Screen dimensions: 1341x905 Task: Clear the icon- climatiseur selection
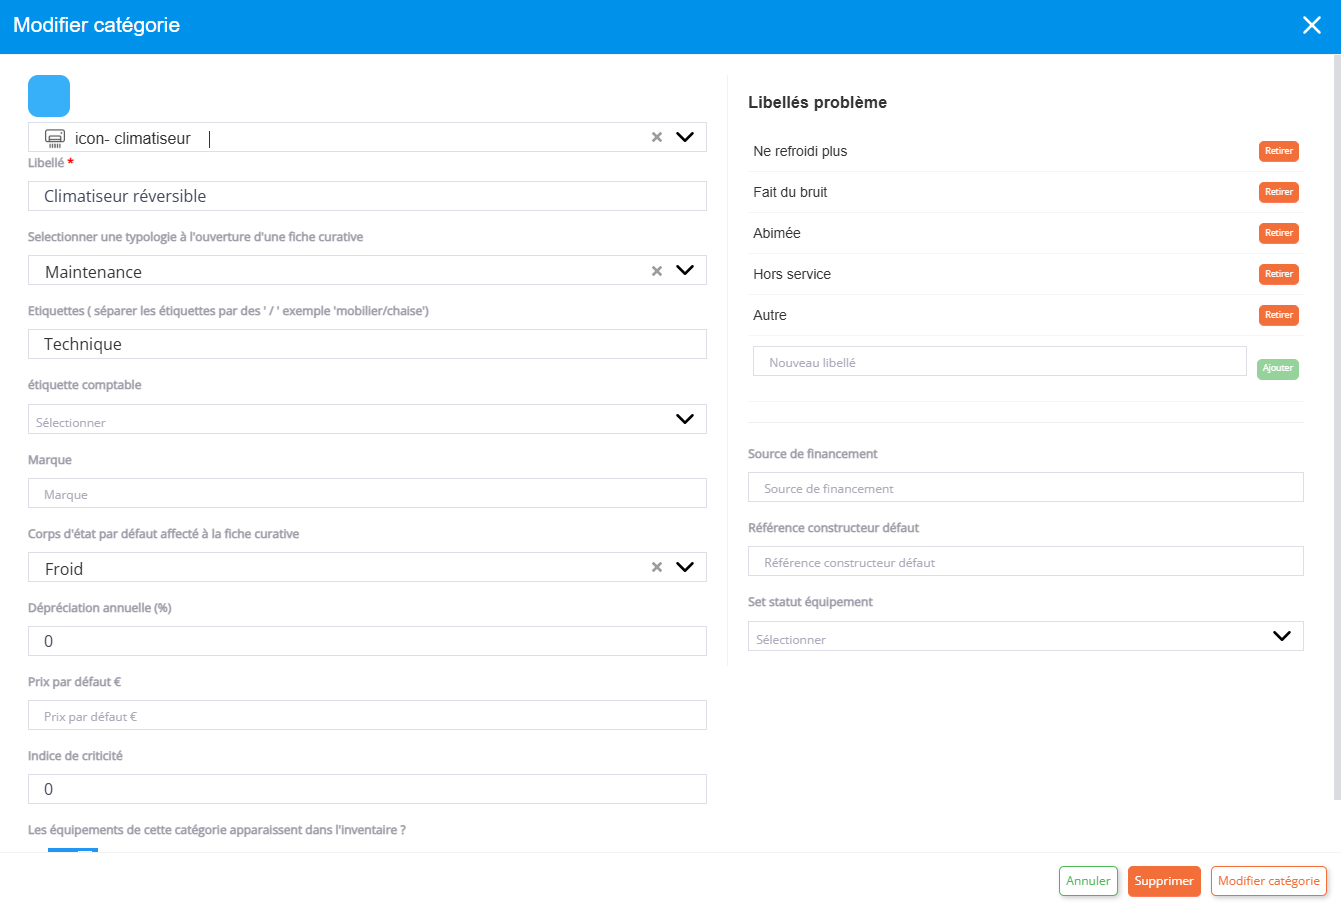coord(657,137)
